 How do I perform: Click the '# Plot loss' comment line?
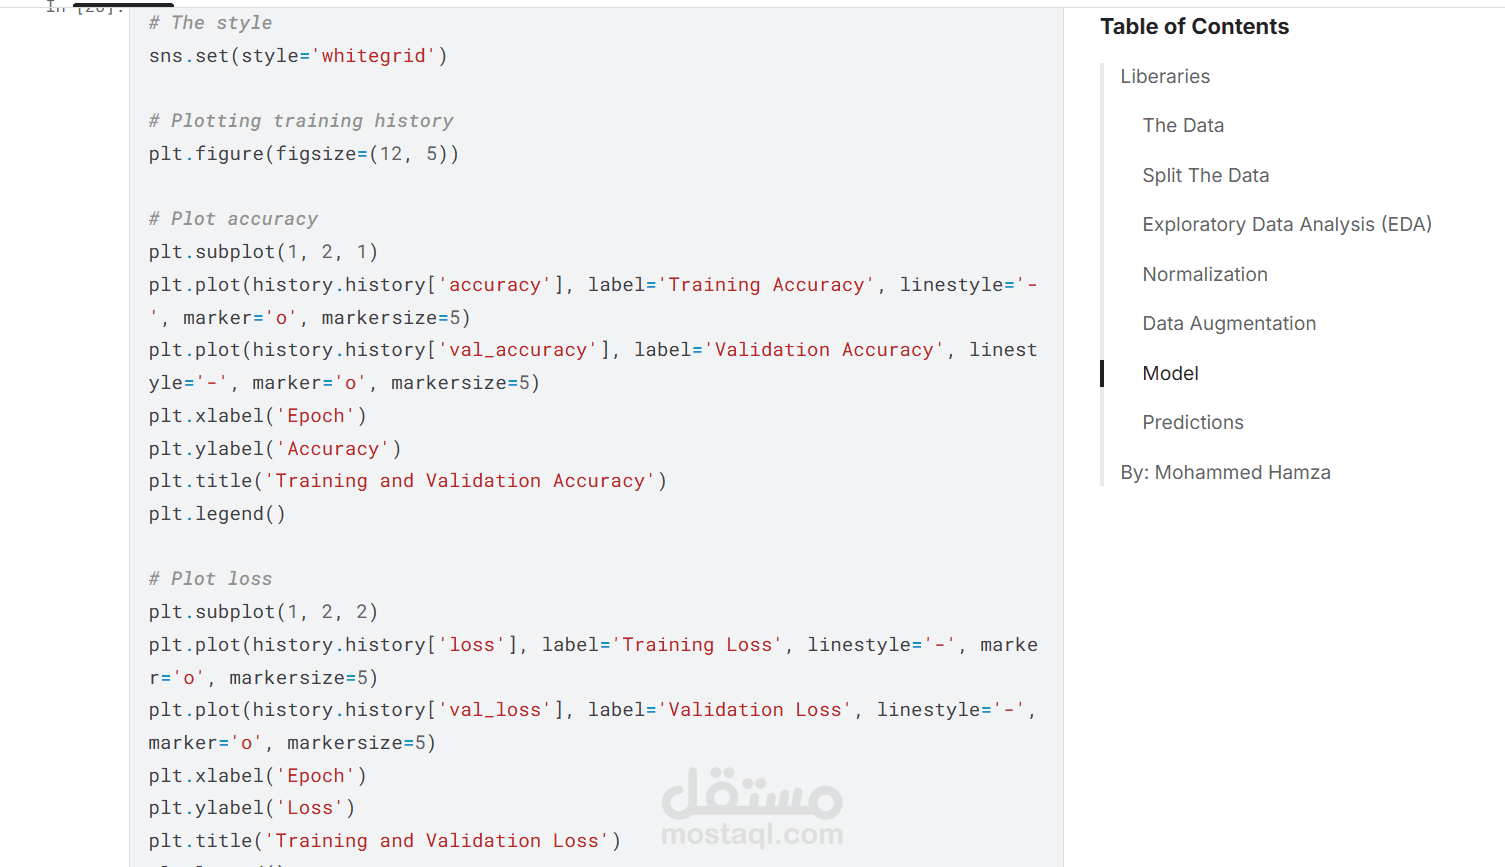[210, 579]
